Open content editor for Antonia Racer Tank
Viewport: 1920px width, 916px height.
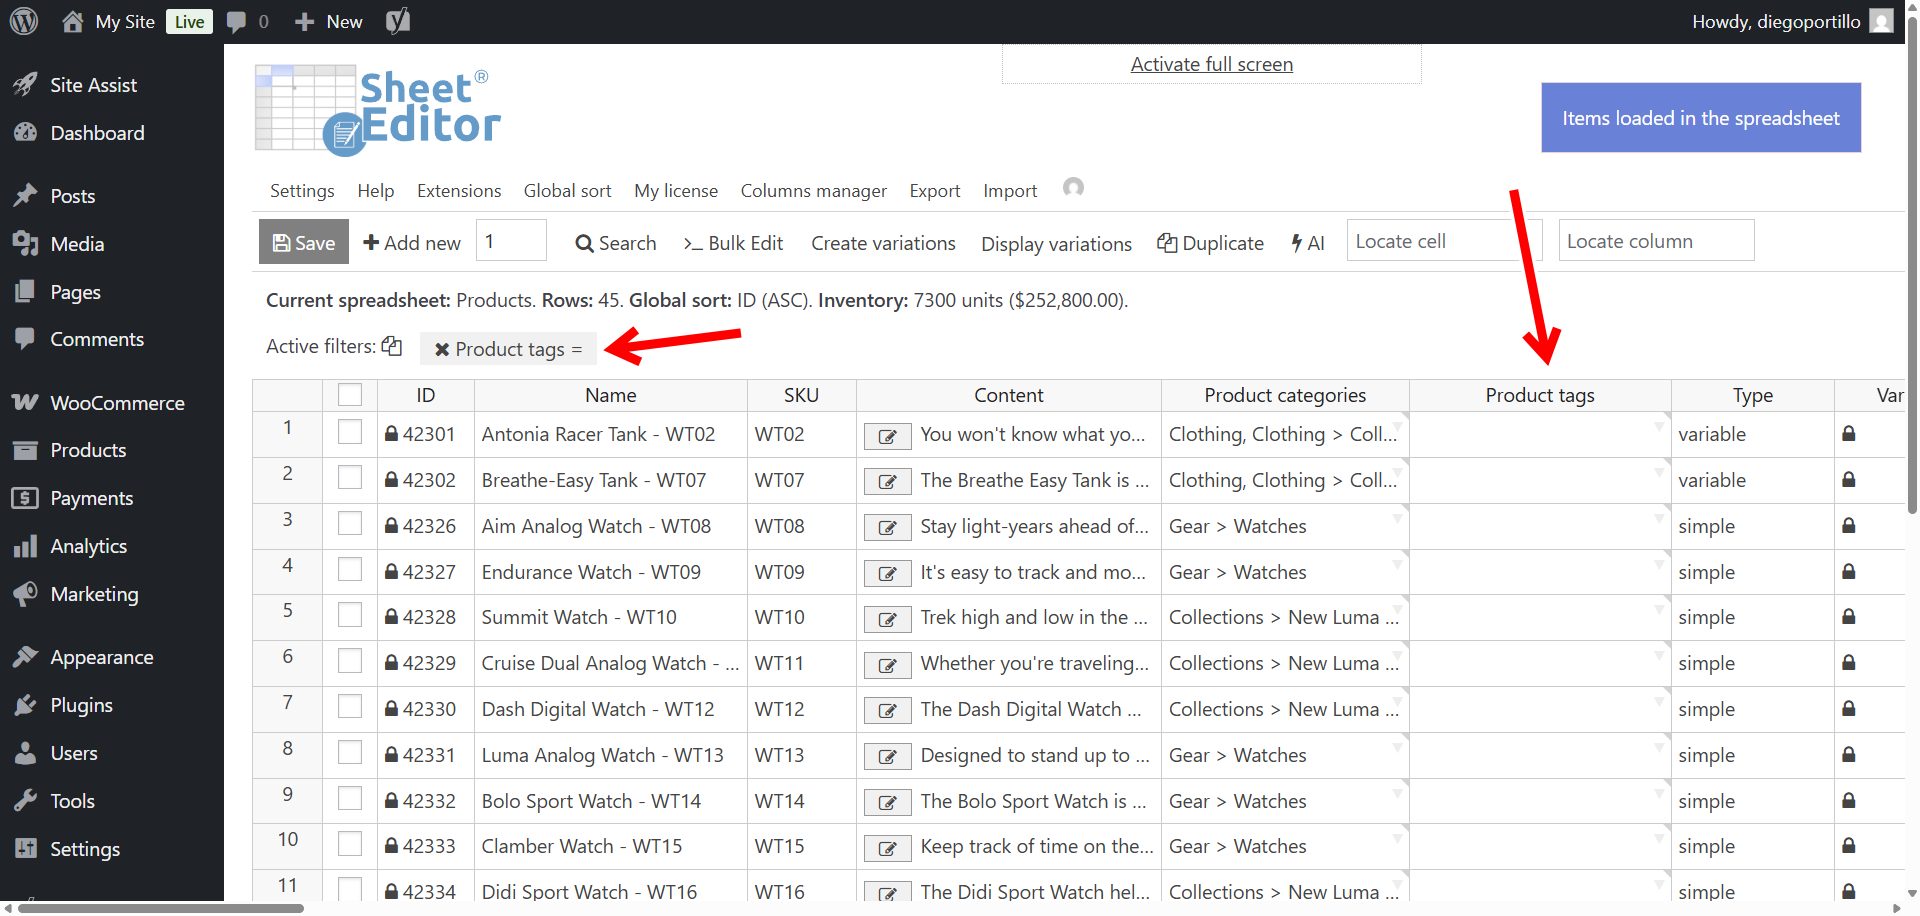coord(887,436)
